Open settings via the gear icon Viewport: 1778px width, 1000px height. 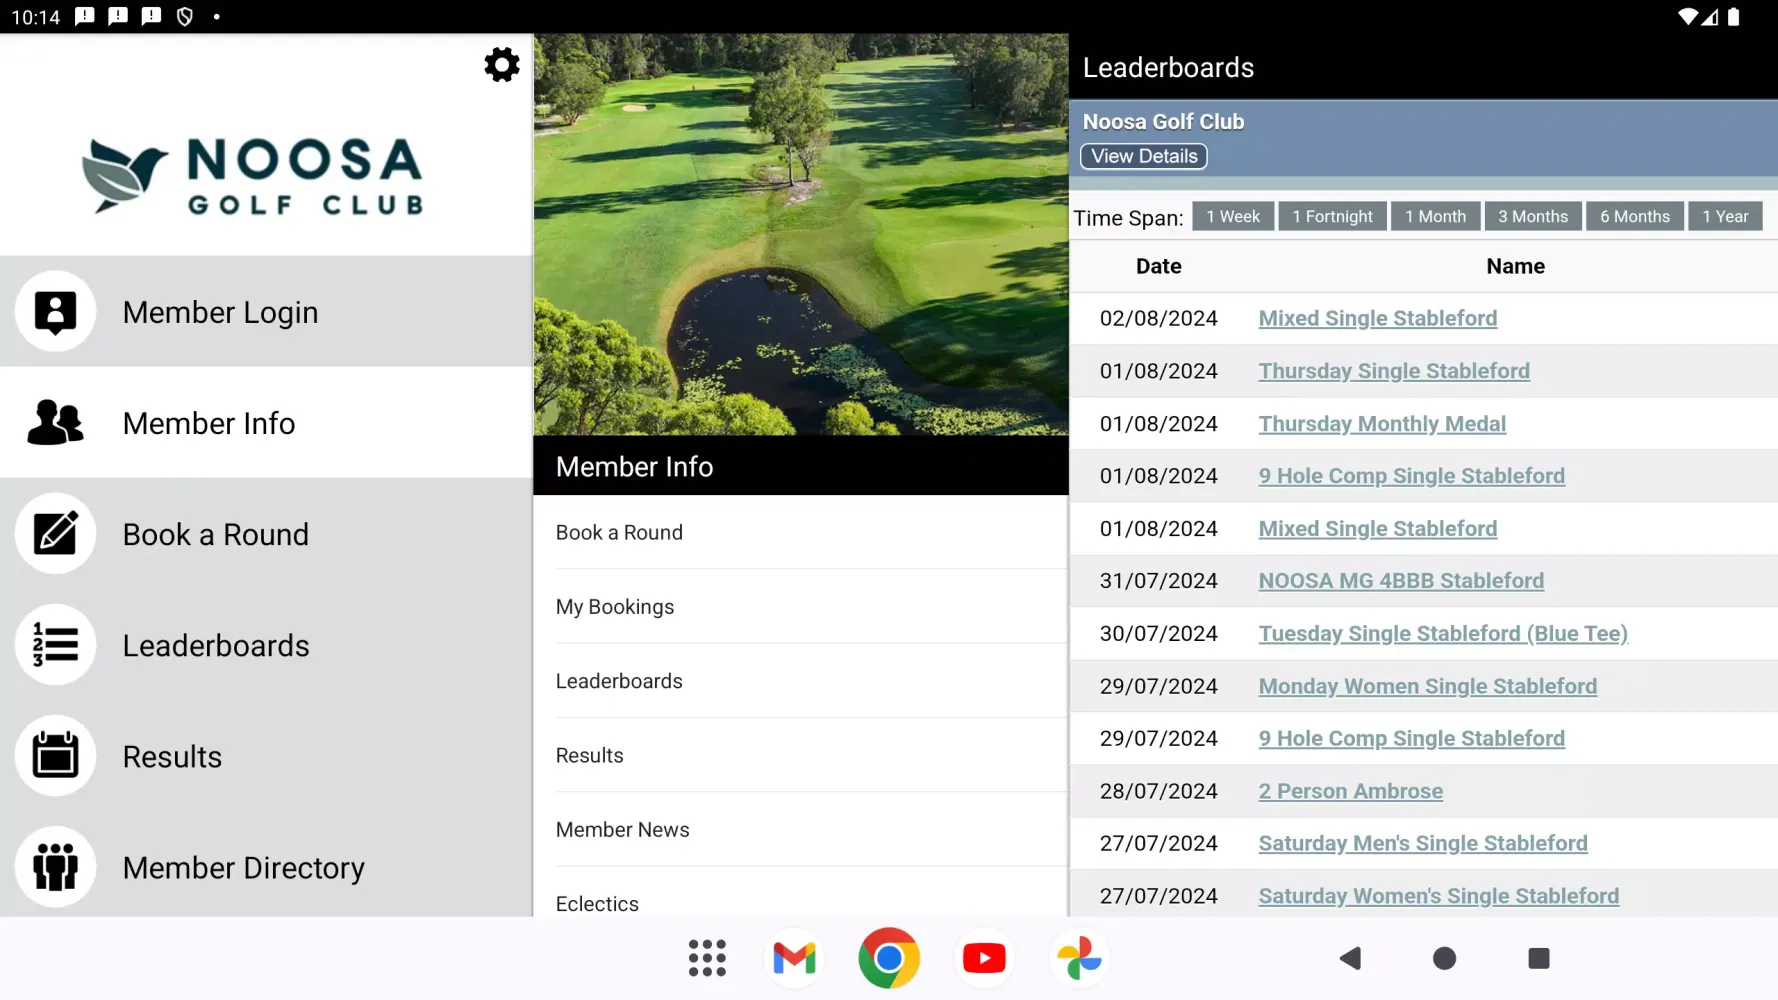click(x=501, y=65)
